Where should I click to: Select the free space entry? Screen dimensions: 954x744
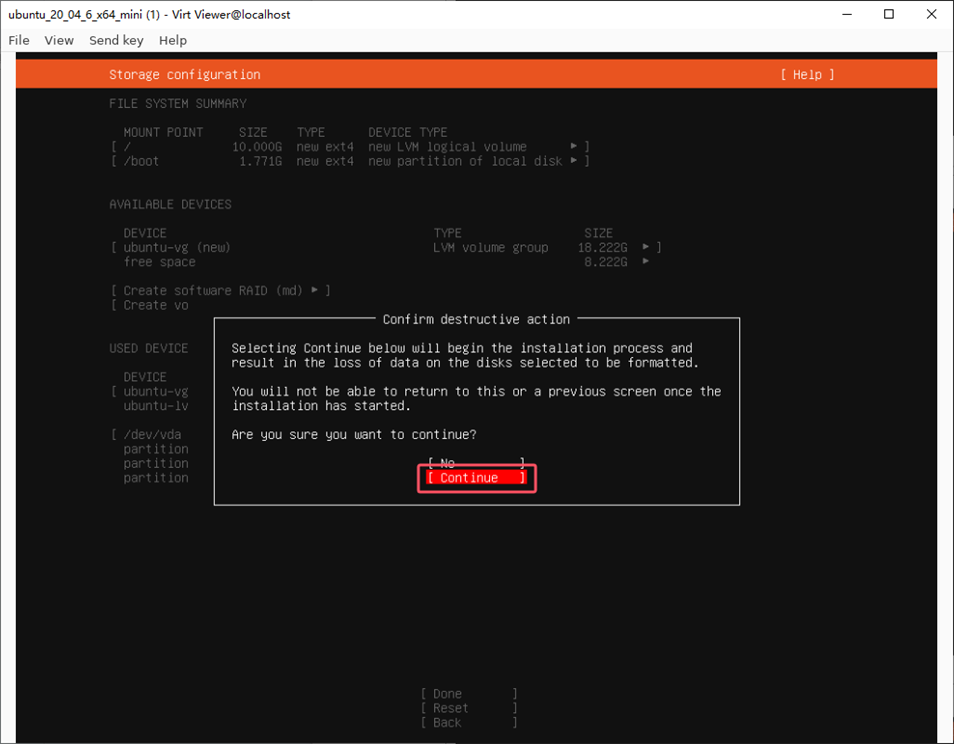tap(159, 262)
